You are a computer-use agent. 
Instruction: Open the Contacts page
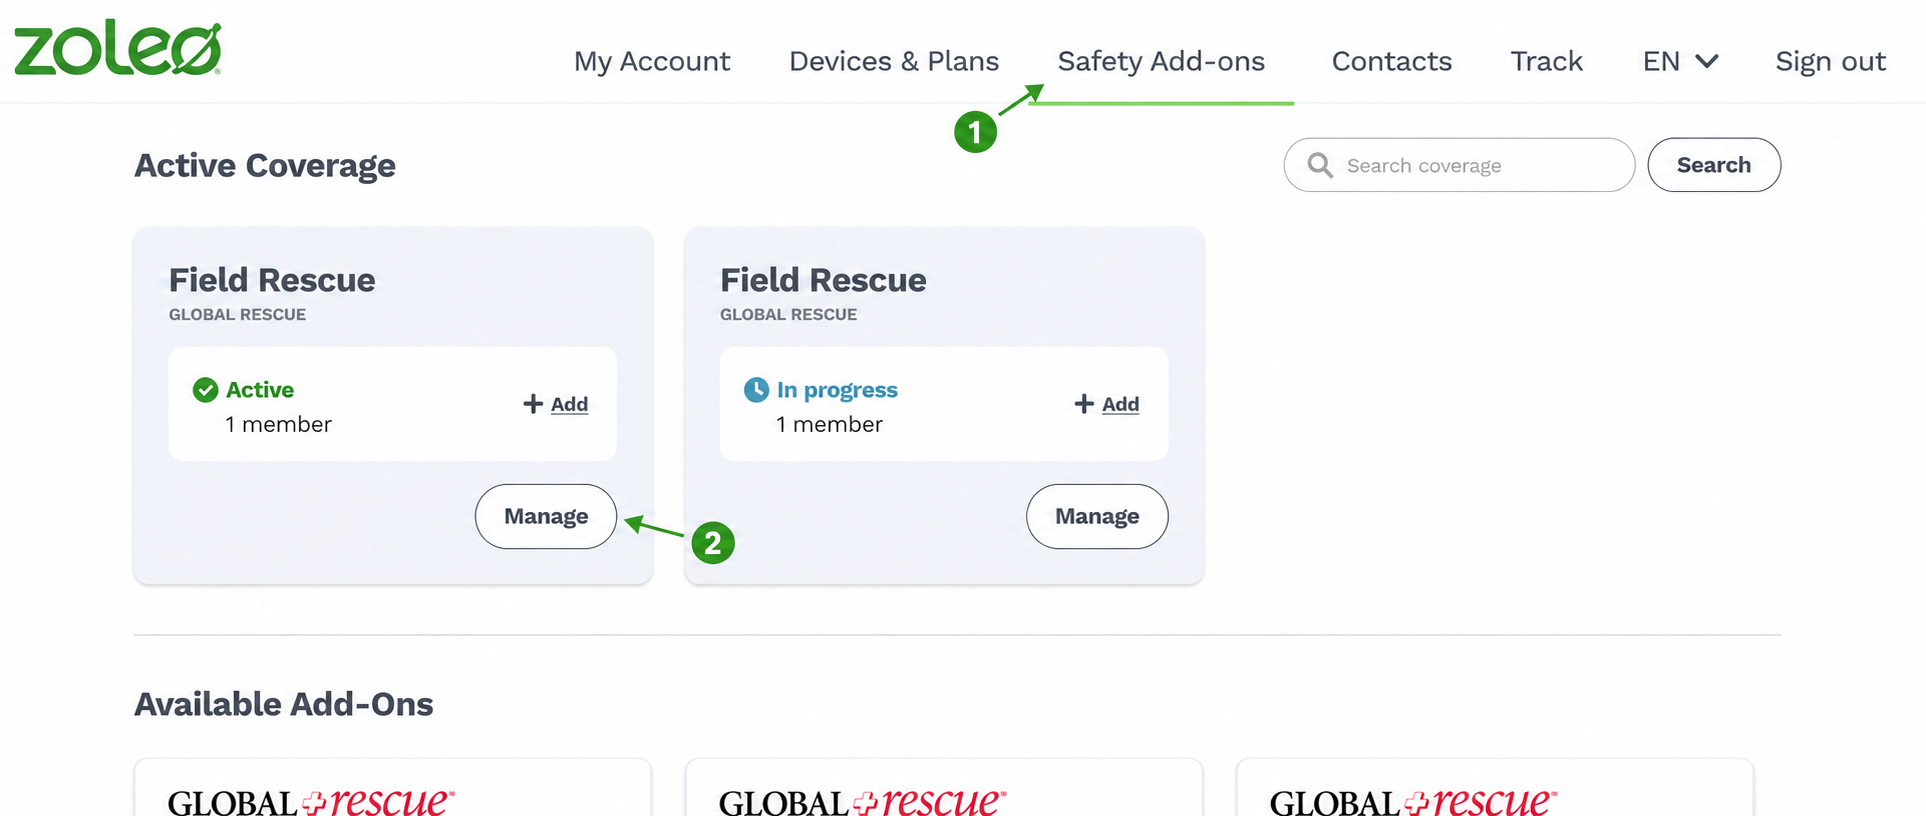pos(1391,61)
